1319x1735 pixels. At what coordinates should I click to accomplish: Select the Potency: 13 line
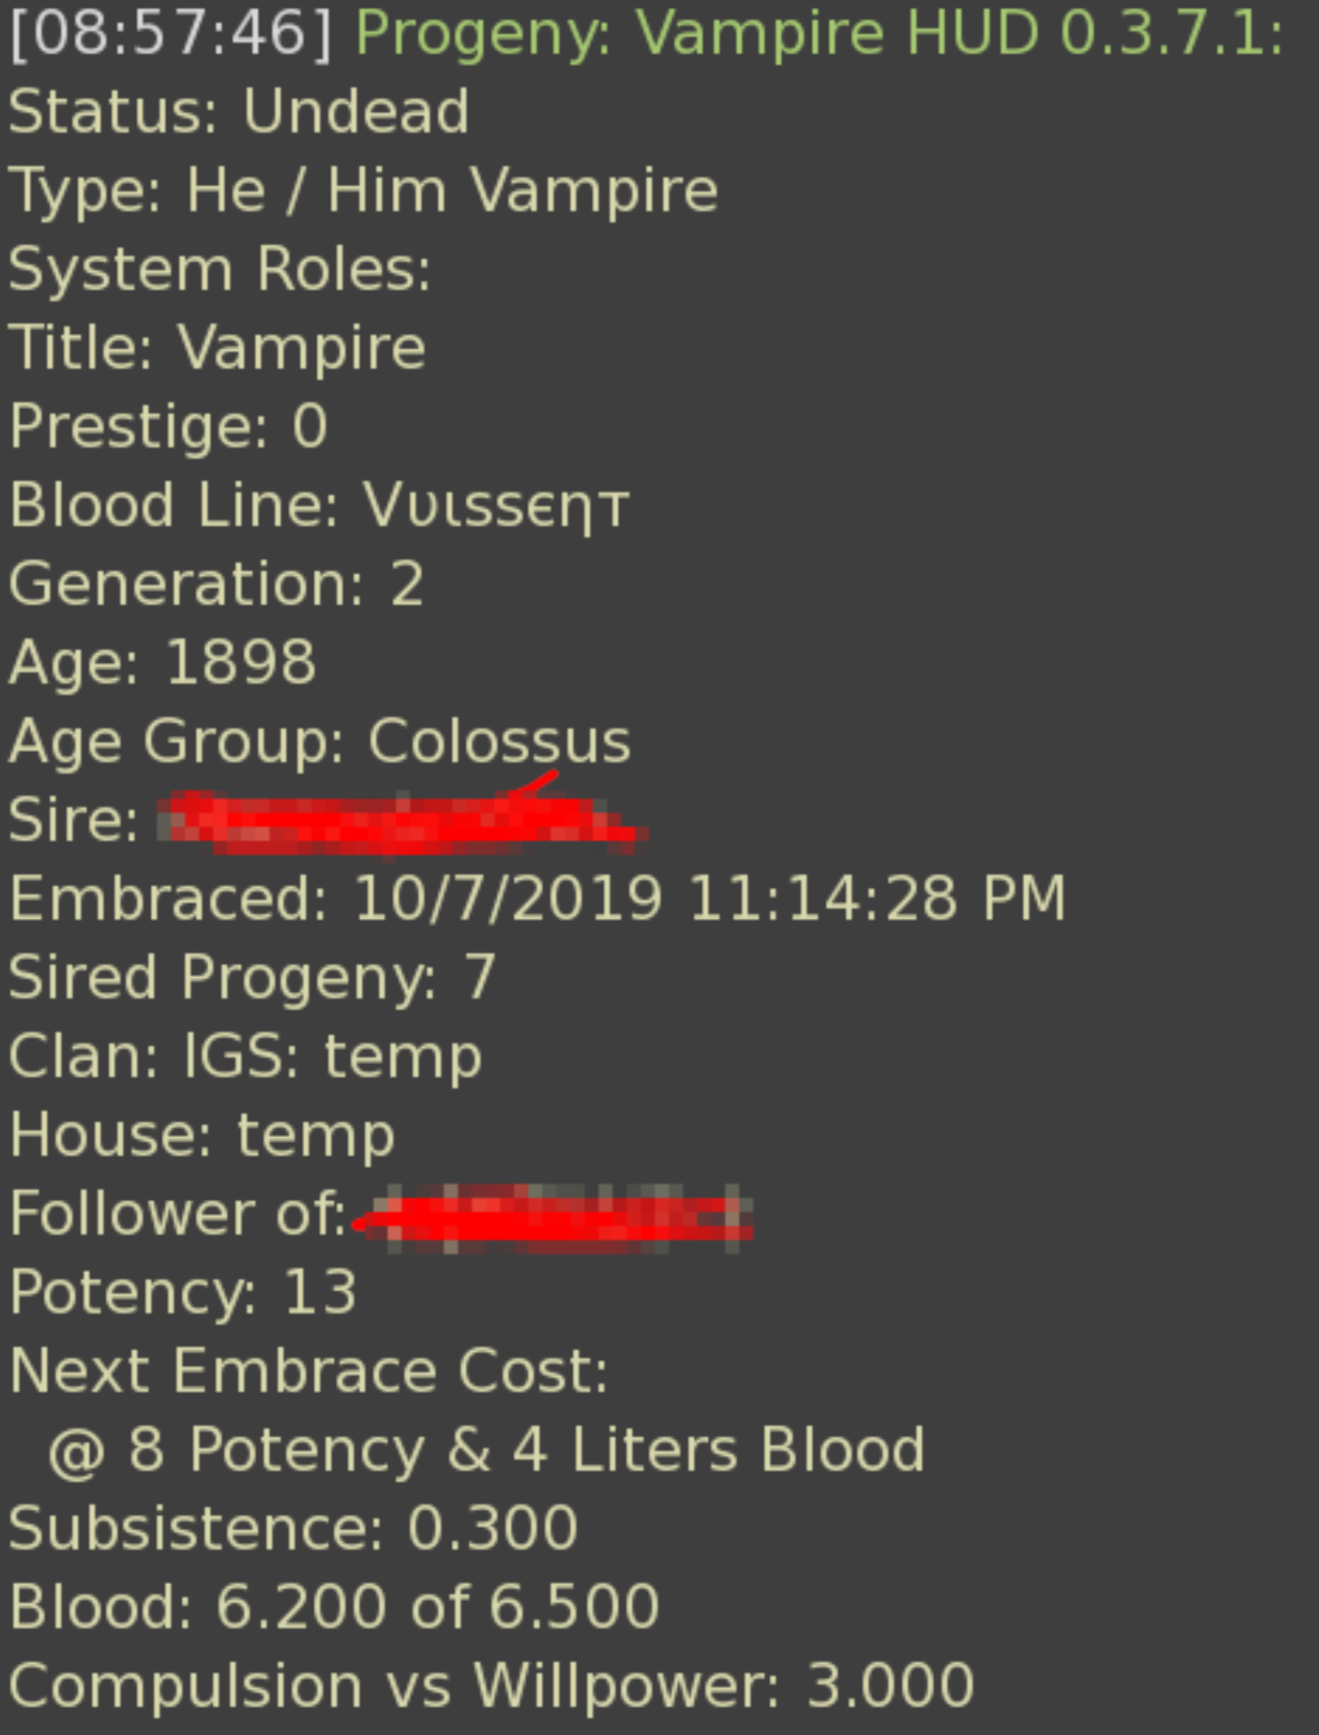[183, 1292]
